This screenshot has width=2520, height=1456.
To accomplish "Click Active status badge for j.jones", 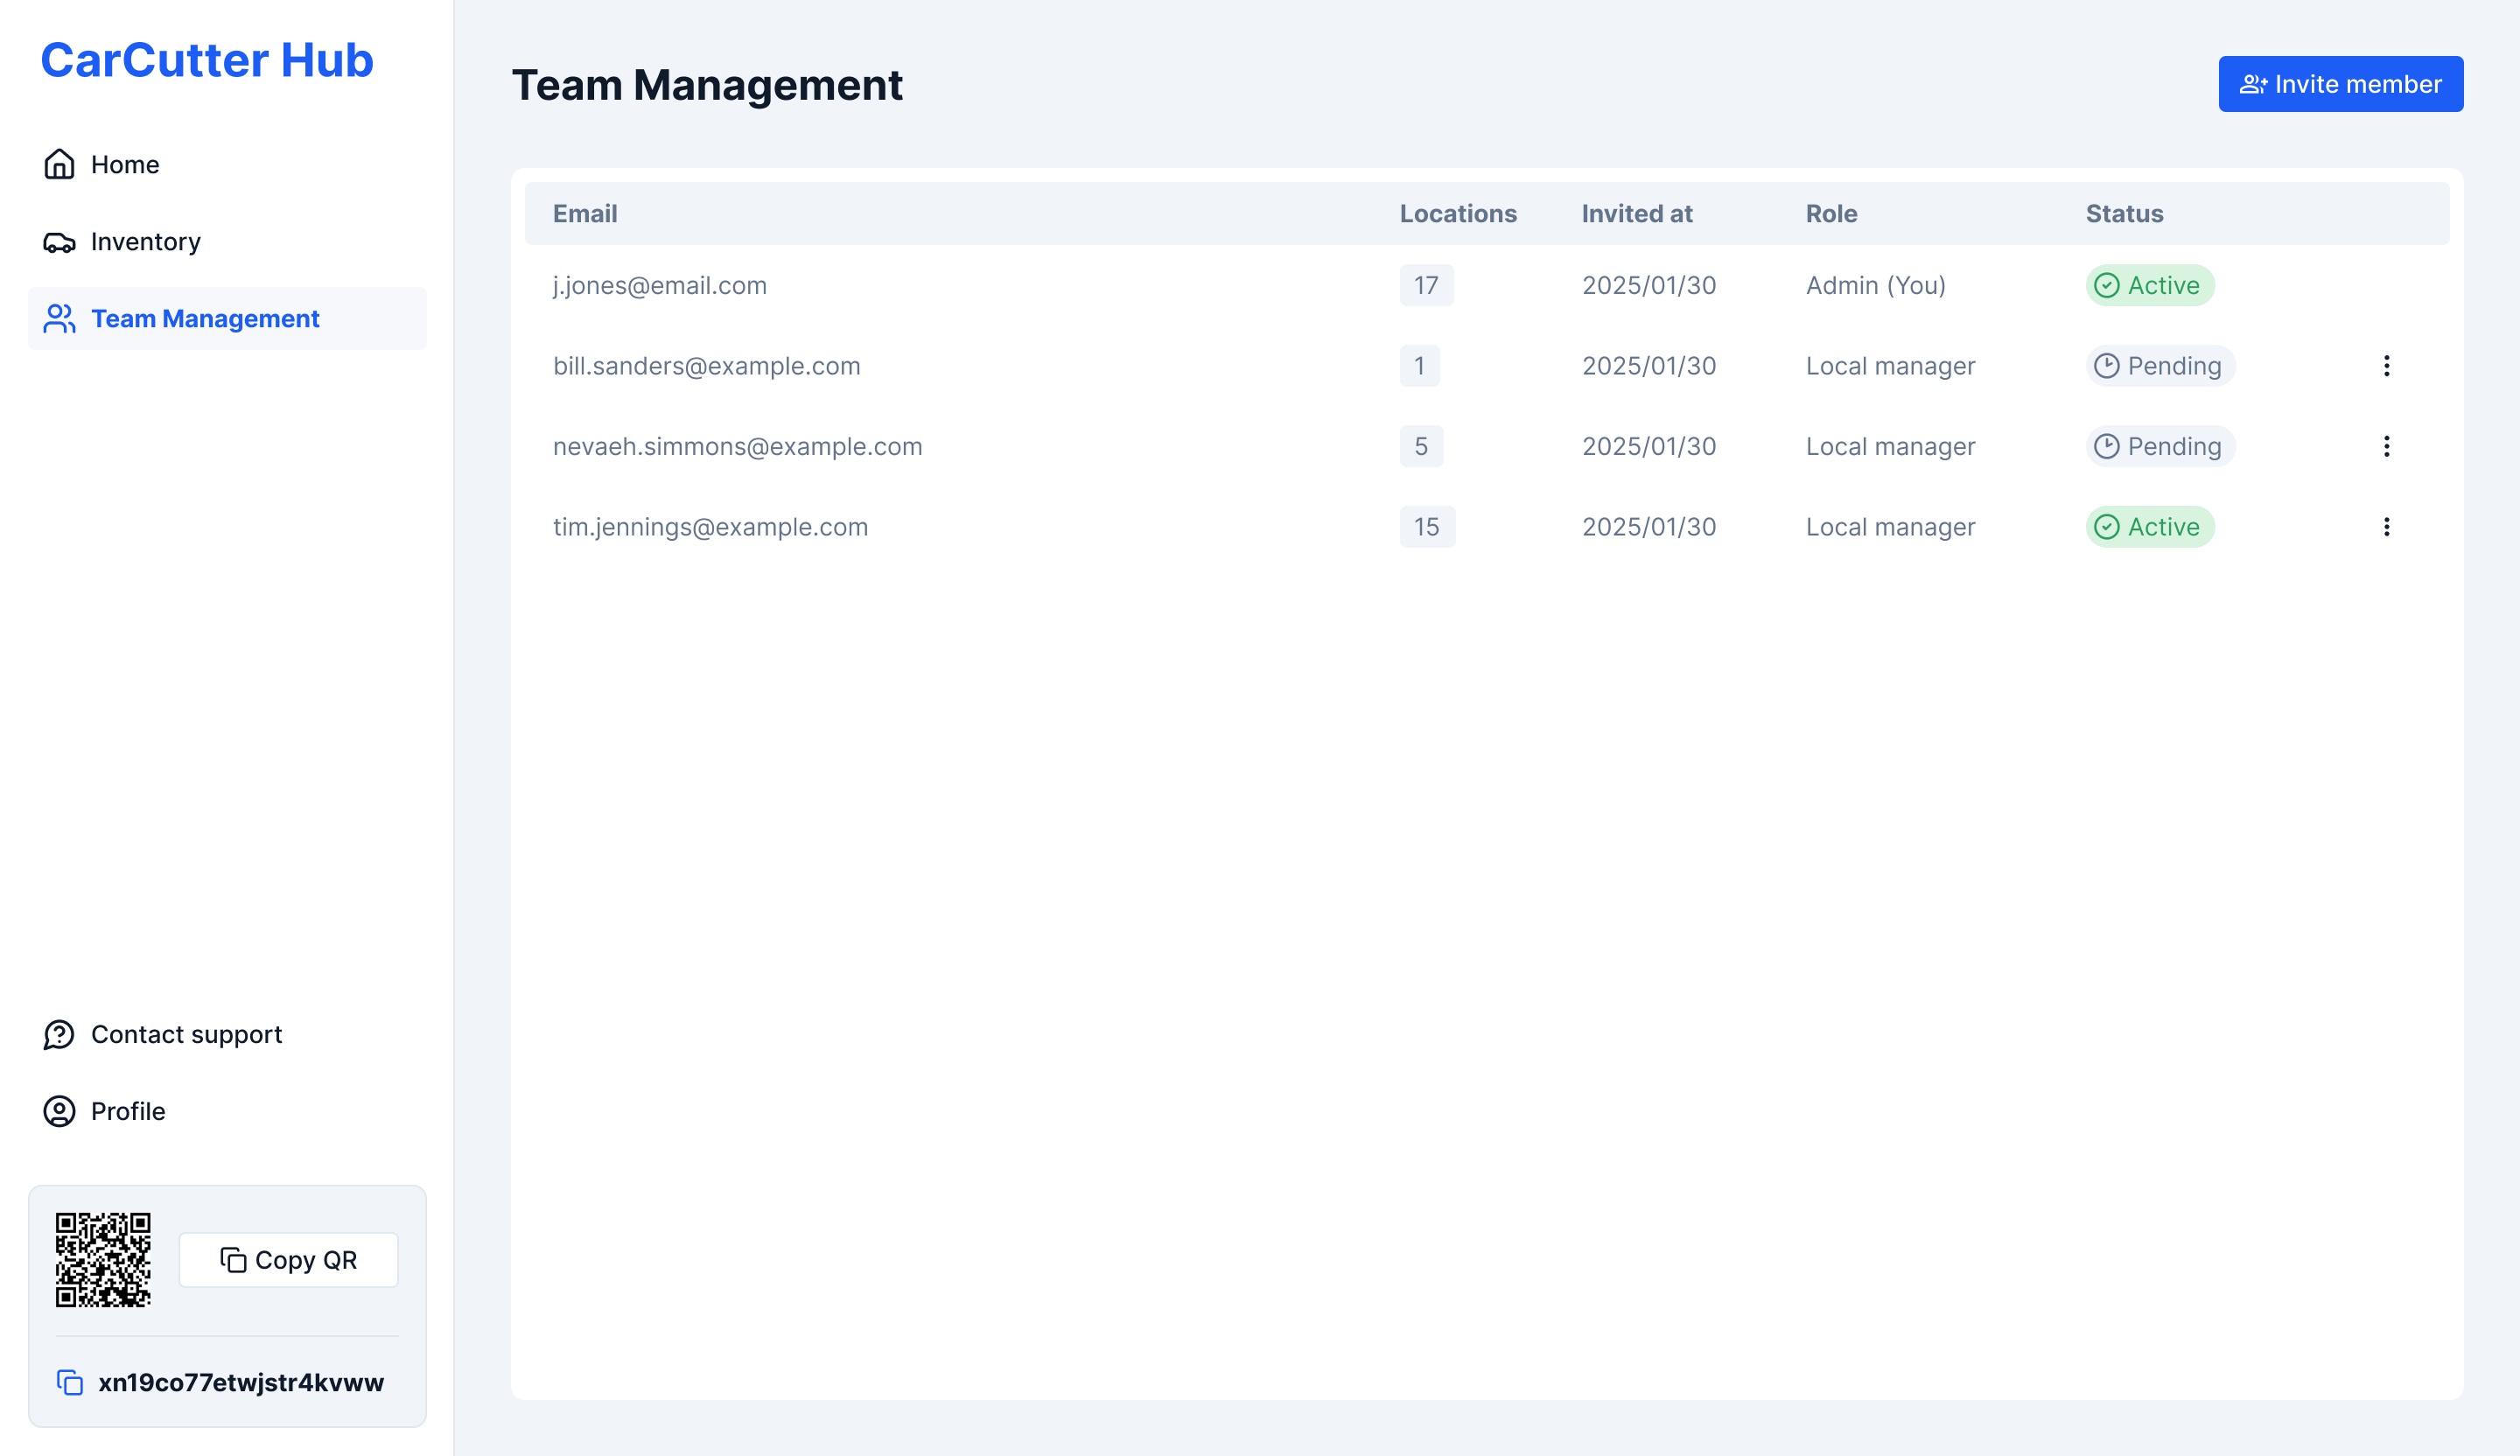I will pyautogui.click(x=2150, y=286).
